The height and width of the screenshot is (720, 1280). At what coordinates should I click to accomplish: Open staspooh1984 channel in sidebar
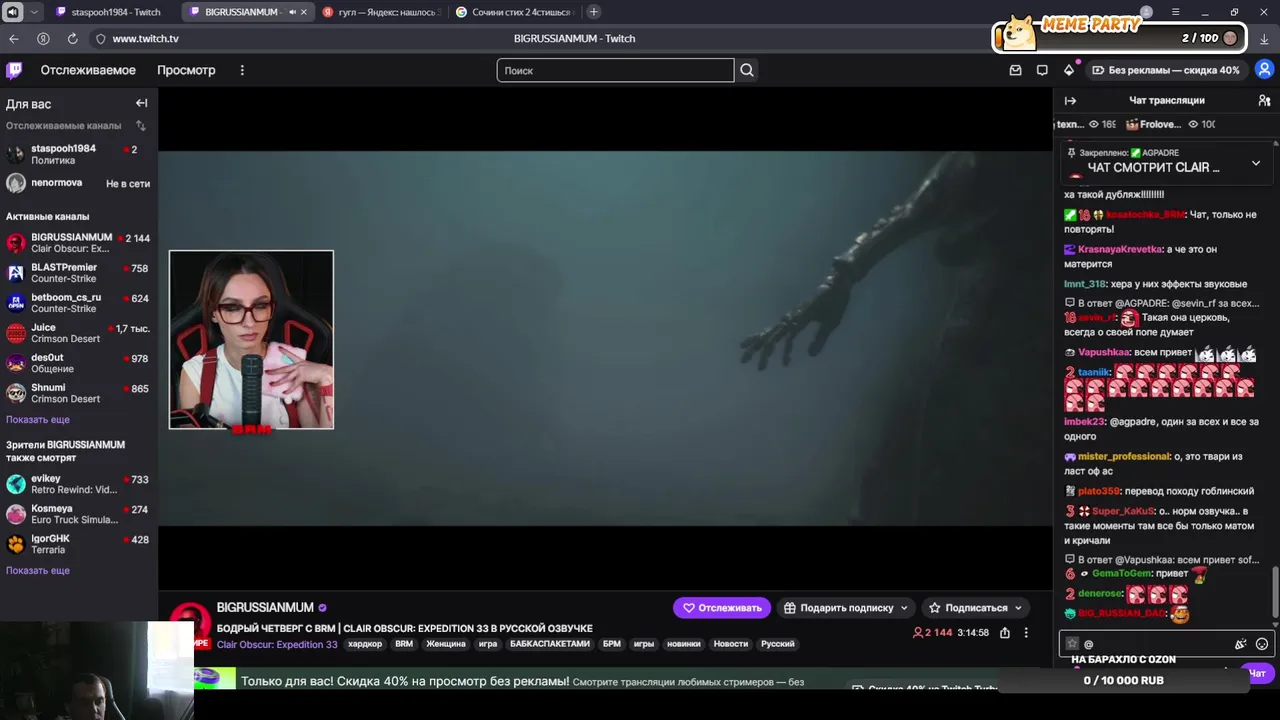(78, 154)
